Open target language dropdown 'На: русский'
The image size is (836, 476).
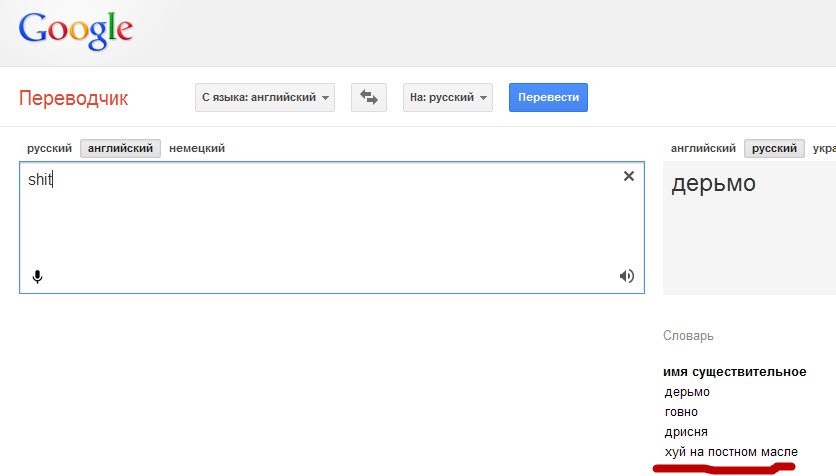[448, 98]
